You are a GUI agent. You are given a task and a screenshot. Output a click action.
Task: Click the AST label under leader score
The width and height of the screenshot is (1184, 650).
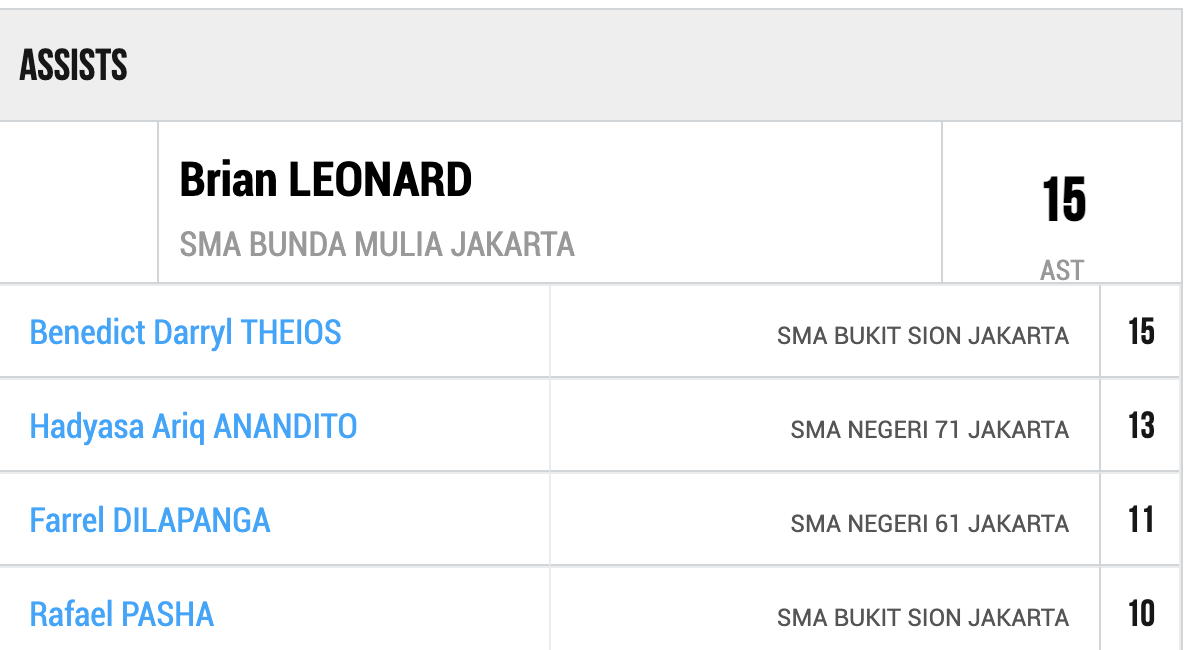(x=1062, y=270)
